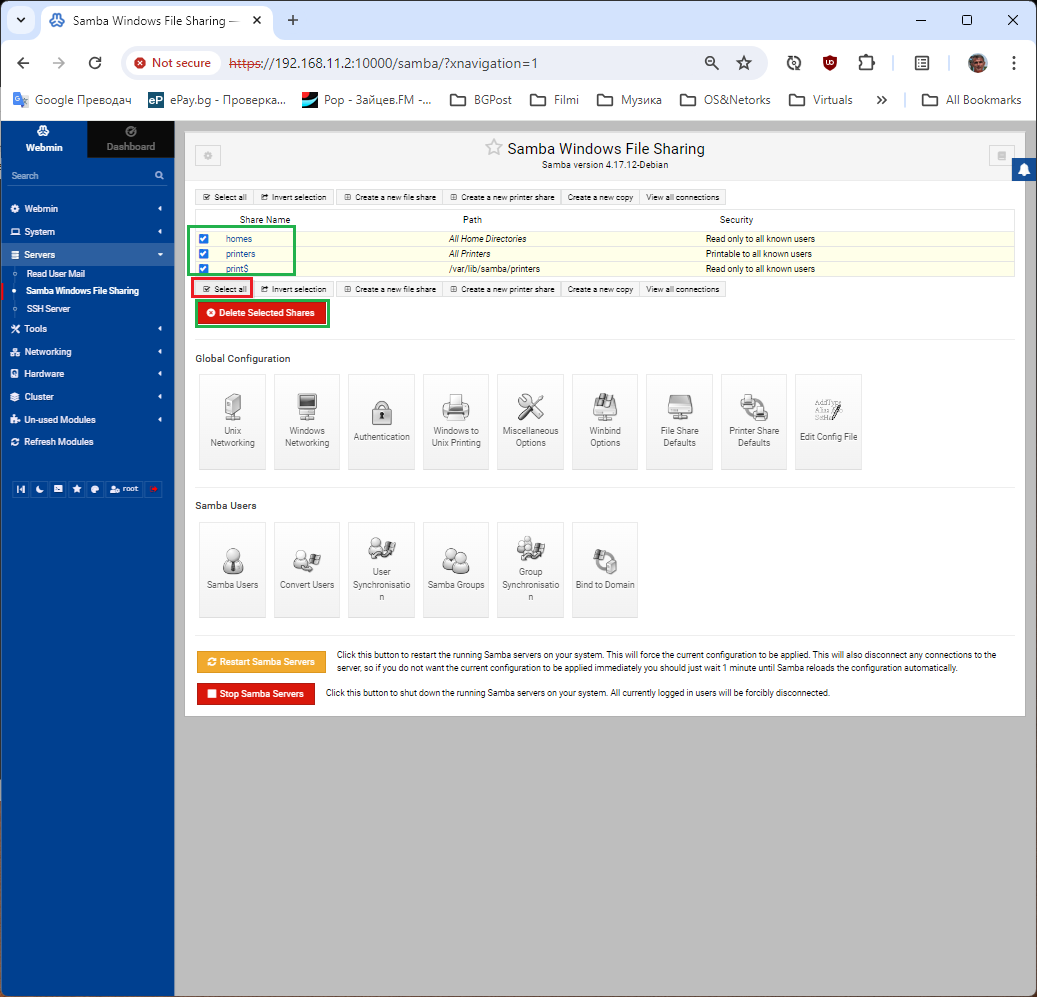Click the uBlock Origin shield extension icon

[829, 63]
